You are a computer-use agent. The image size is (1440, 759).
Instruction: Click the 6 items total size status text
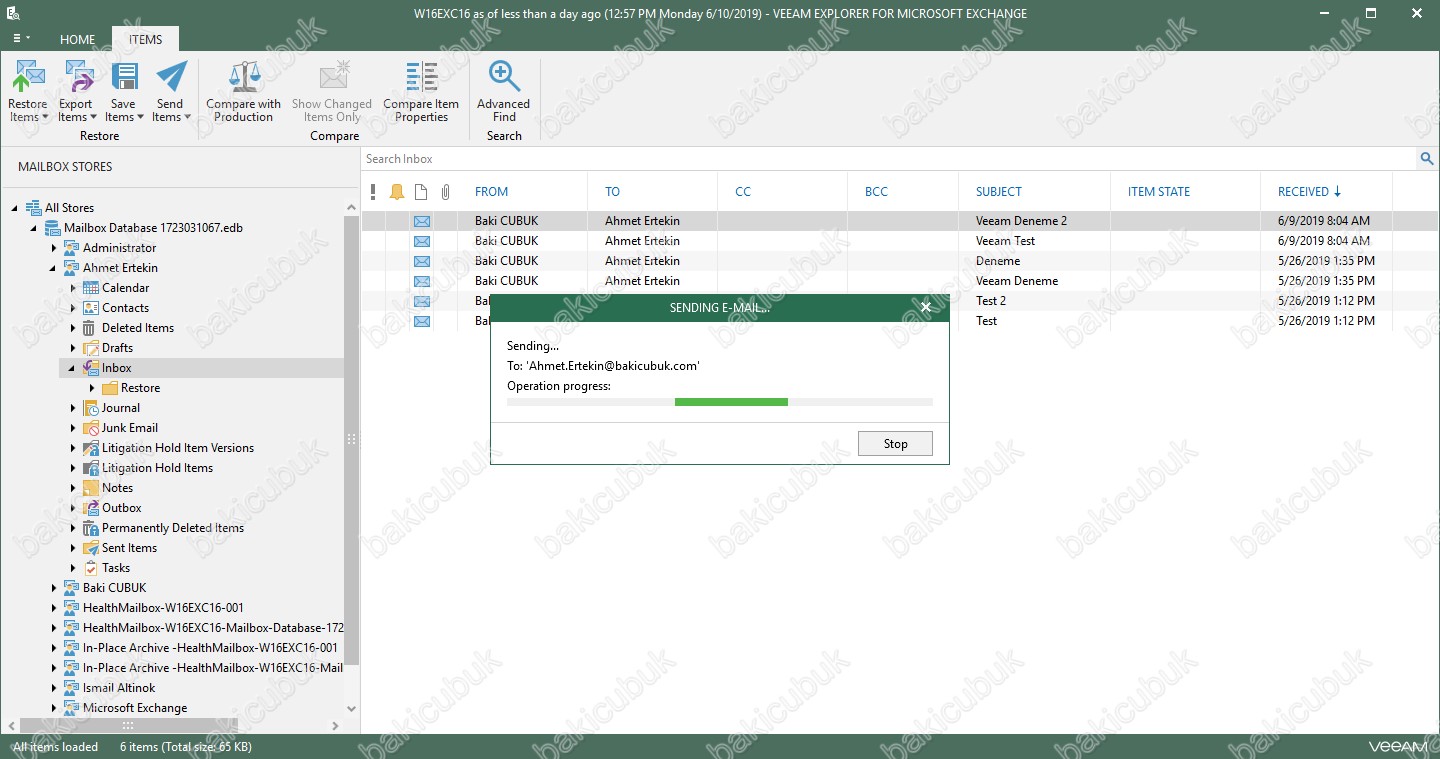pos(186,747)
